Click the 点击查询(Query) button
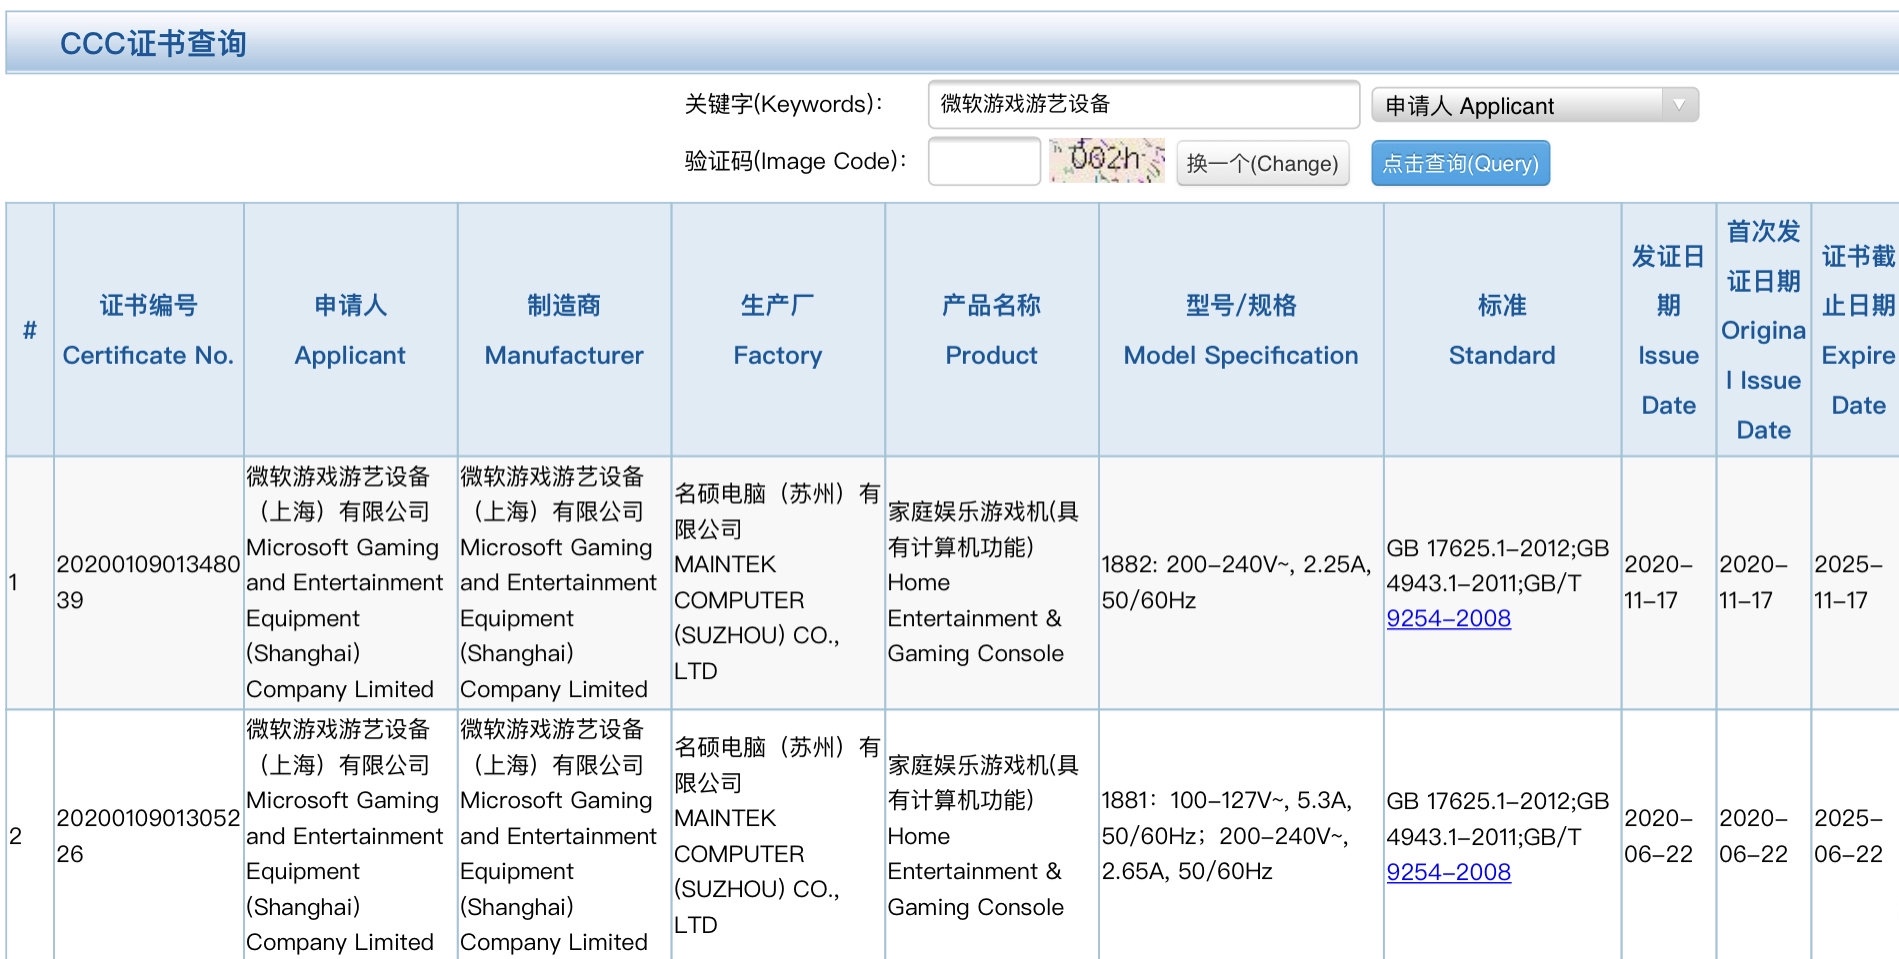The height and width of the screenshot is (959, 1899). pyautogui.click(x=1460, y=163)
